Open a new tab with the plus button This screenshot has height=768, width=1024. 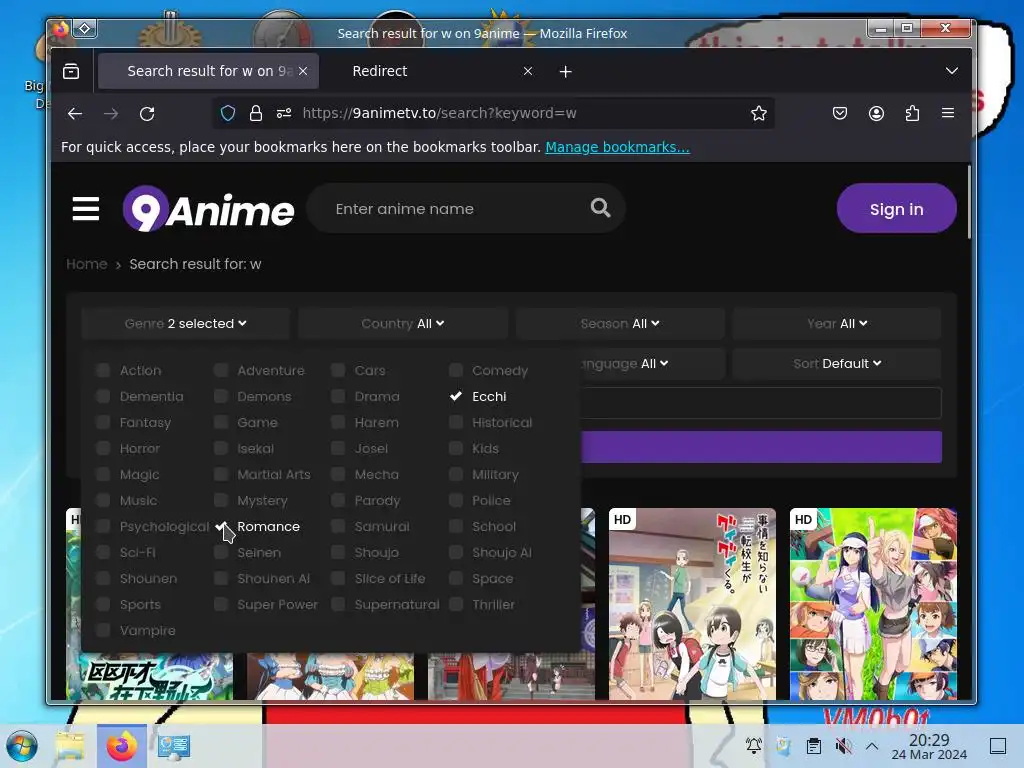(566, 71)
